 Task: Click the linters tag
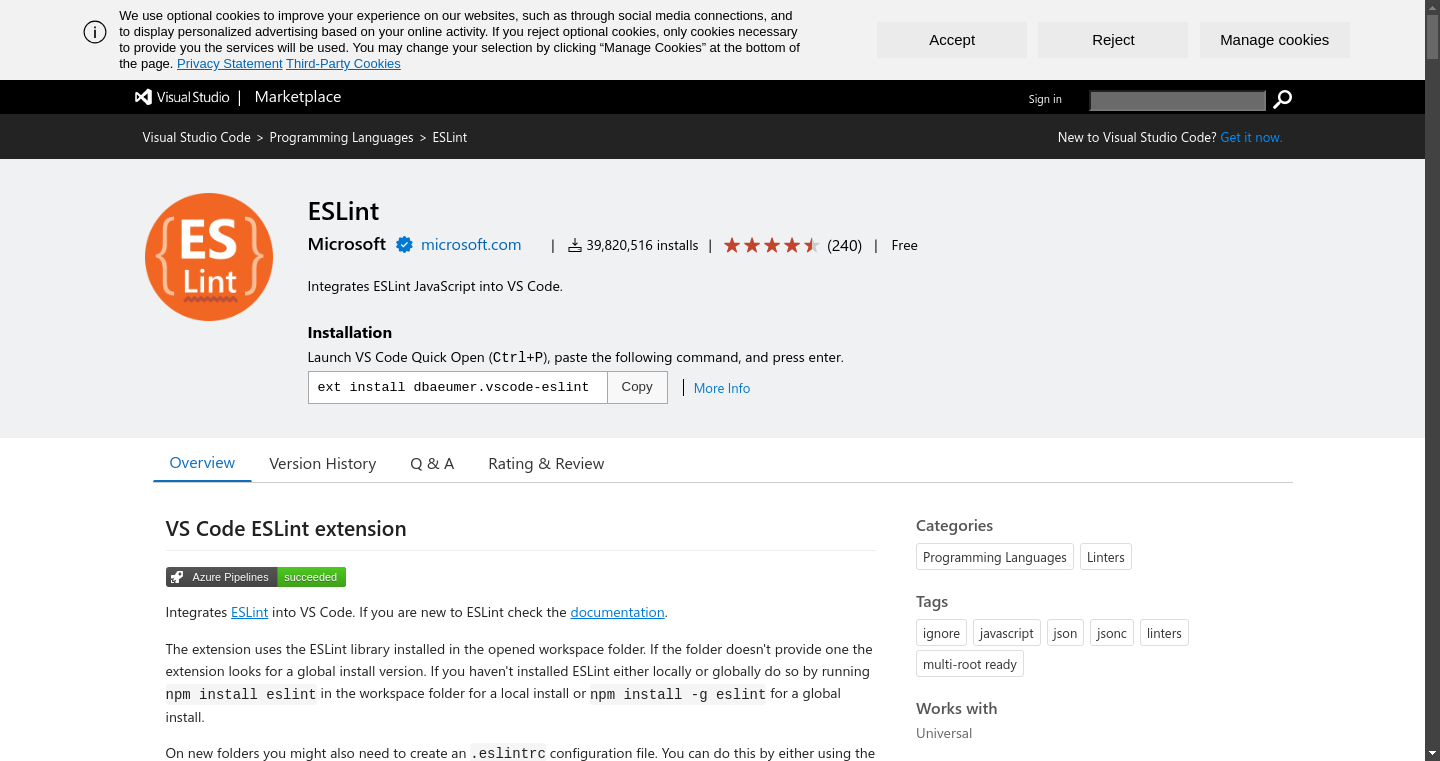coord(1165,633)
